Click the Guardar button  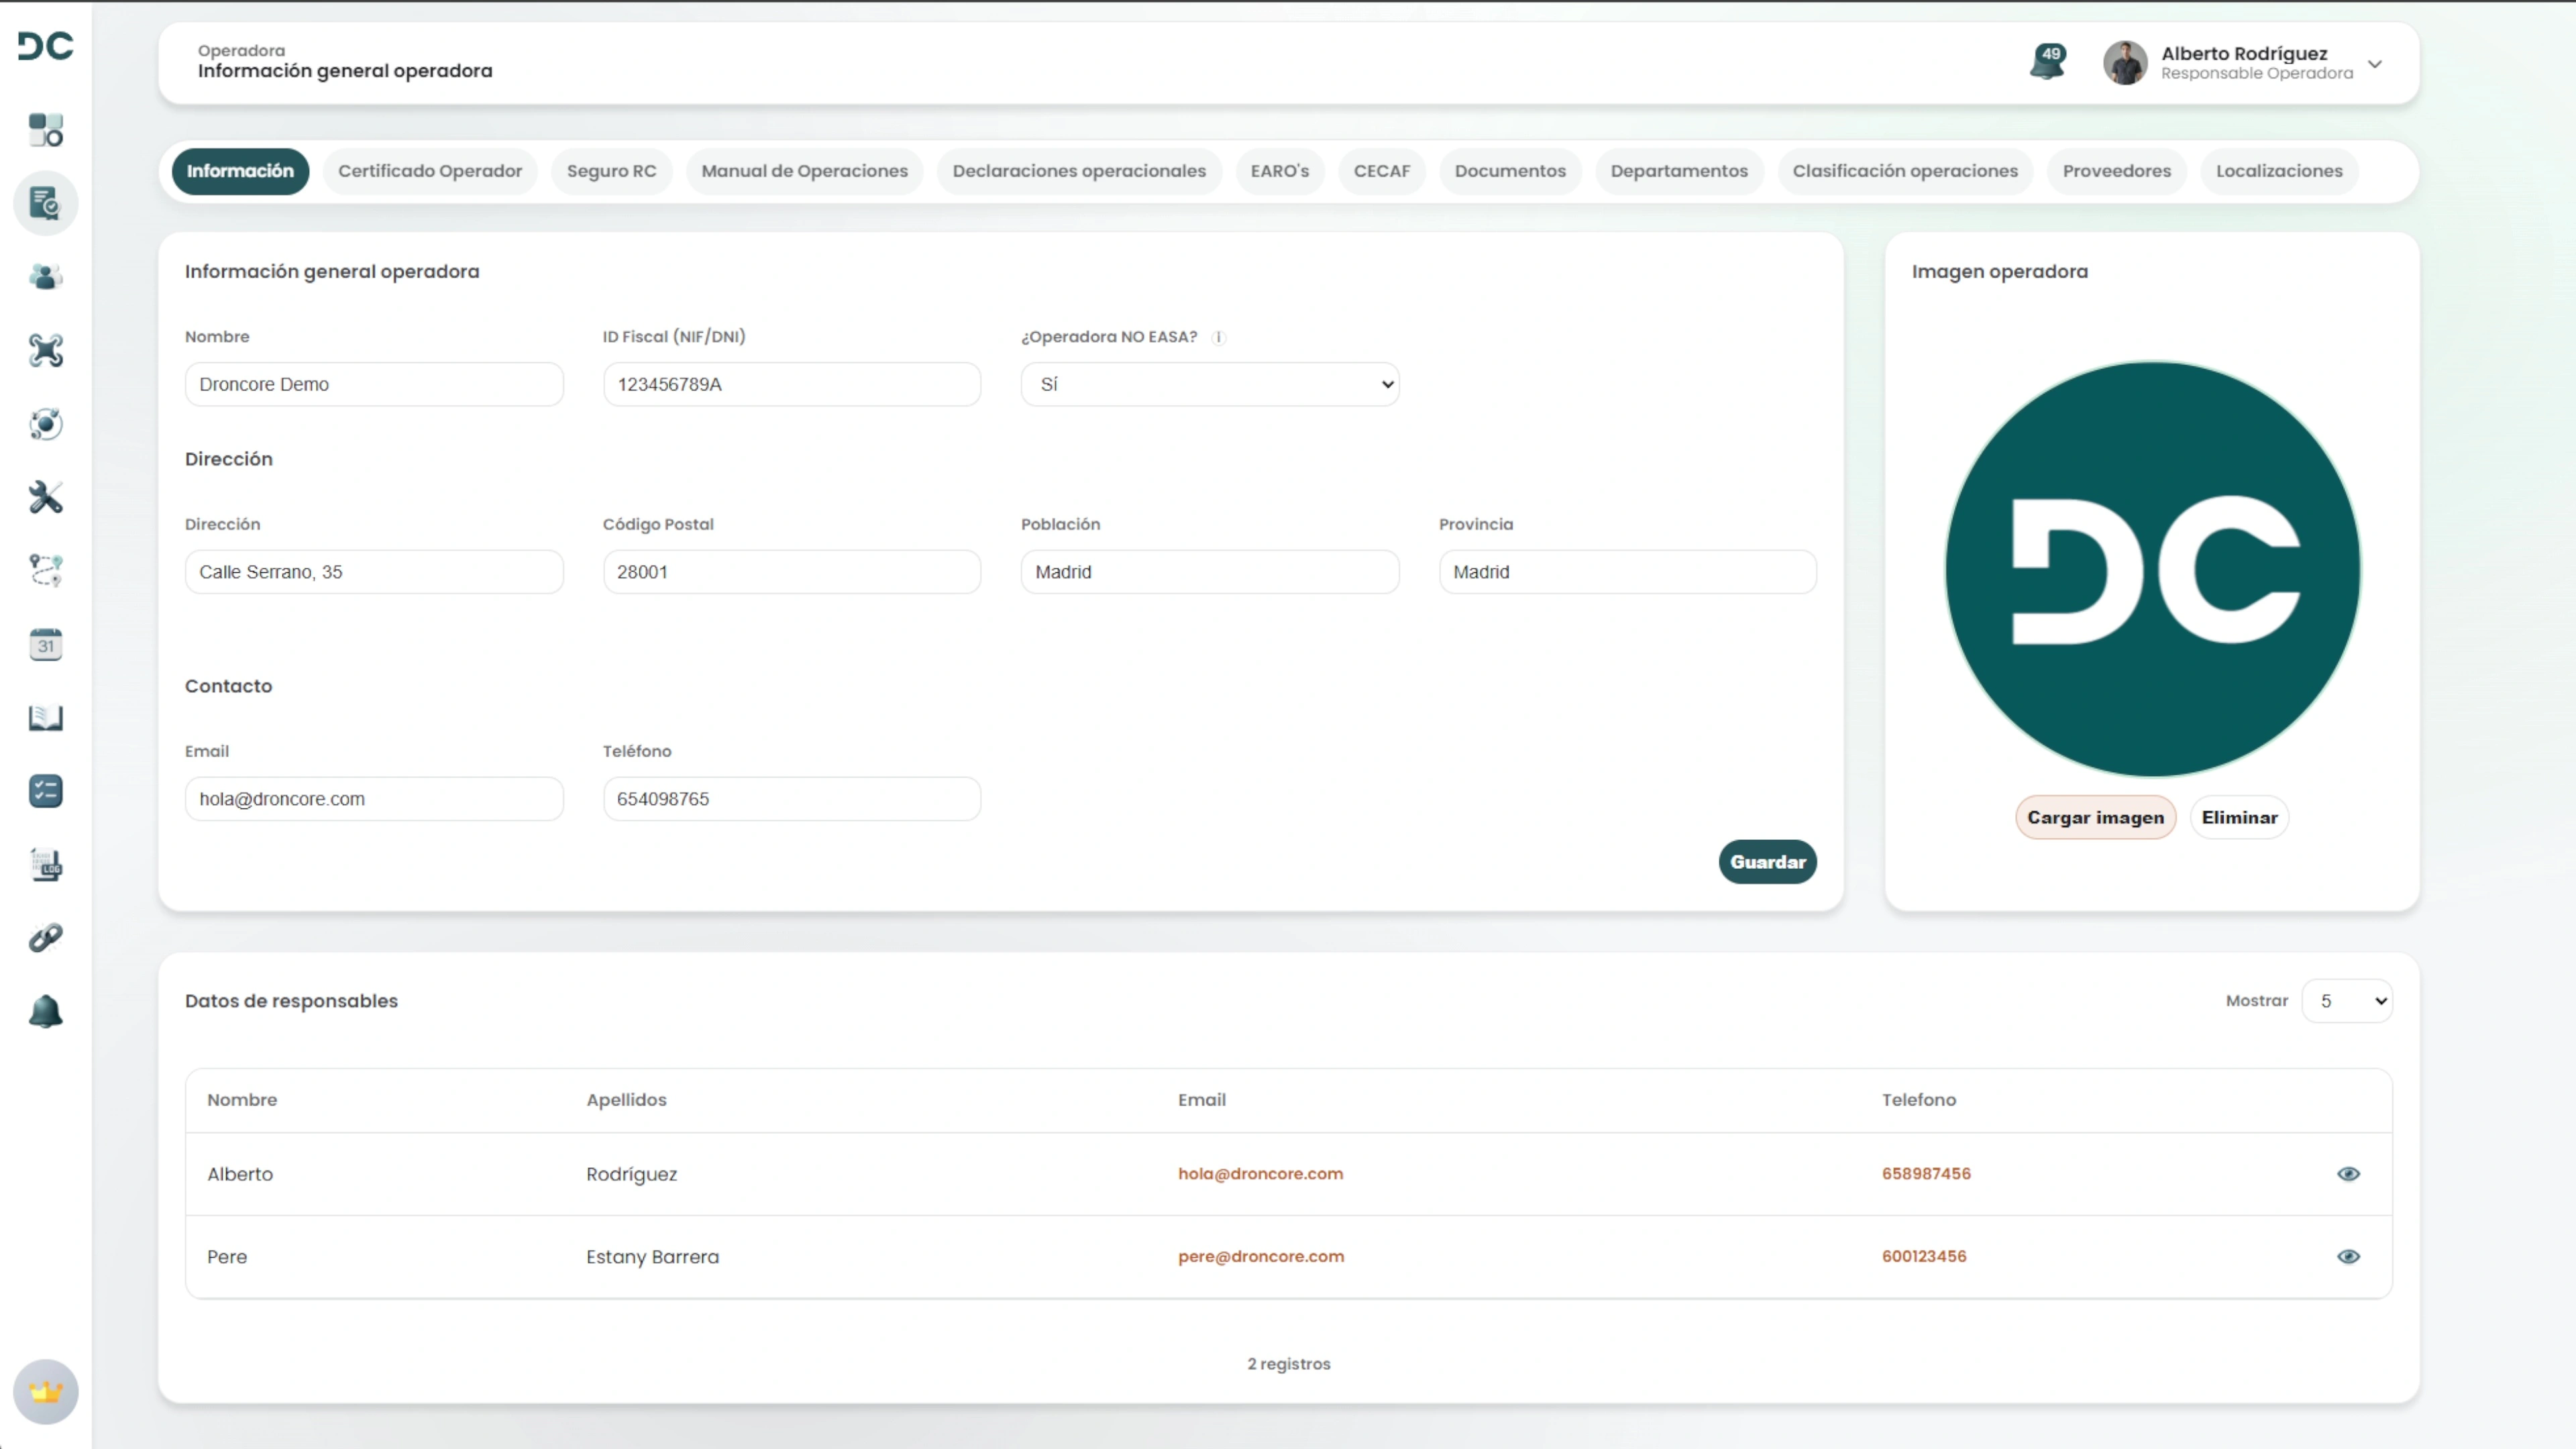coord(1767,862)
